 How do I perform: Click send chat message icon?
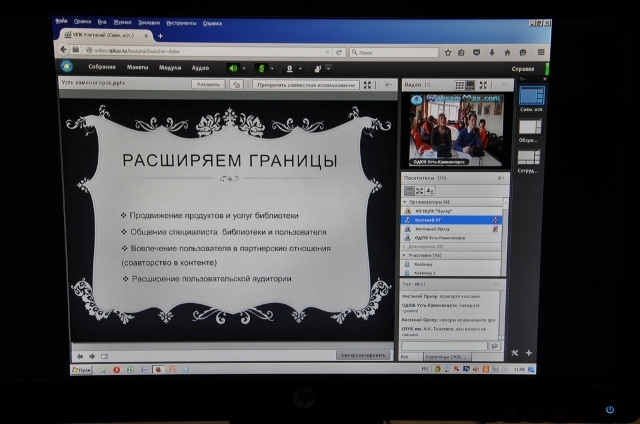[494, 345]
